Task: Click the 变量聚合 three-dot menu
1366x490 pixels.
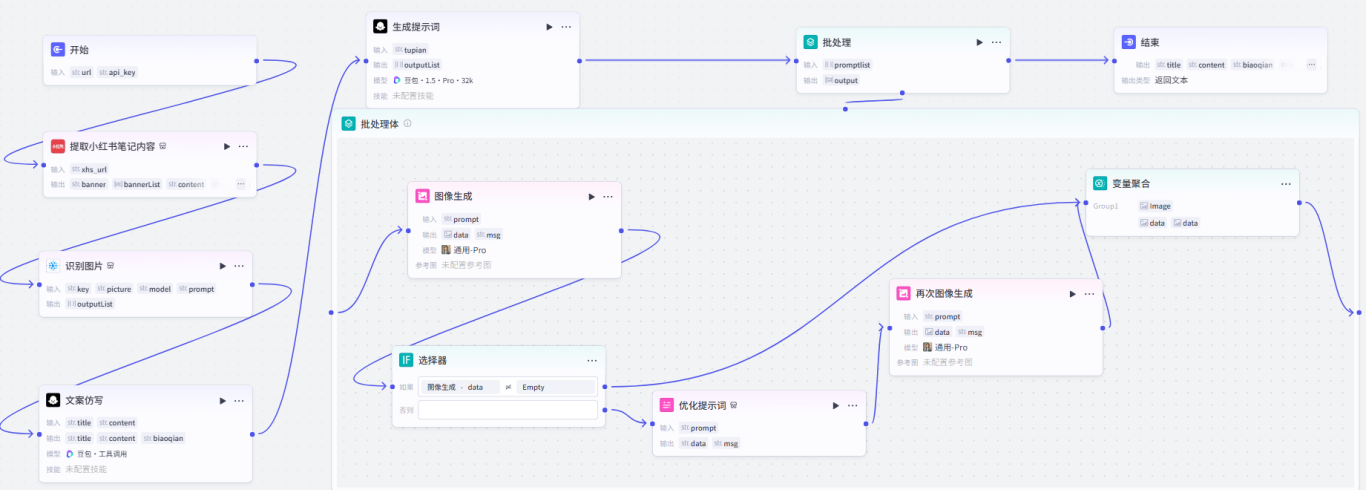Action: click(x=1286, y=184)
